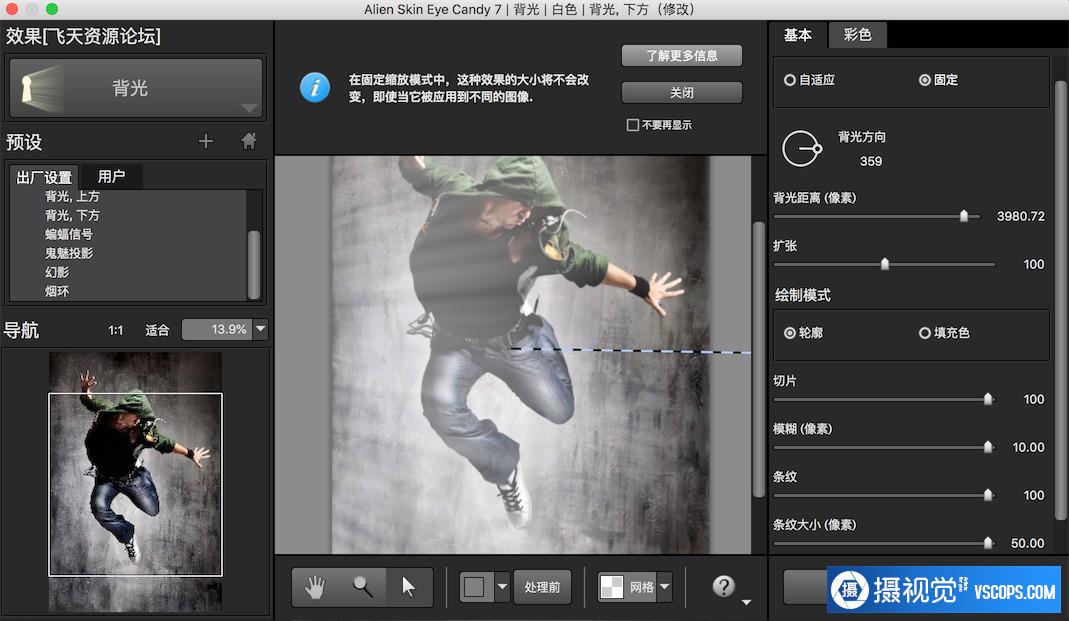This screenshot has width=1069, height=621.
Task: Click the backlight keyhole effect icon
Action: click(40, 88)
